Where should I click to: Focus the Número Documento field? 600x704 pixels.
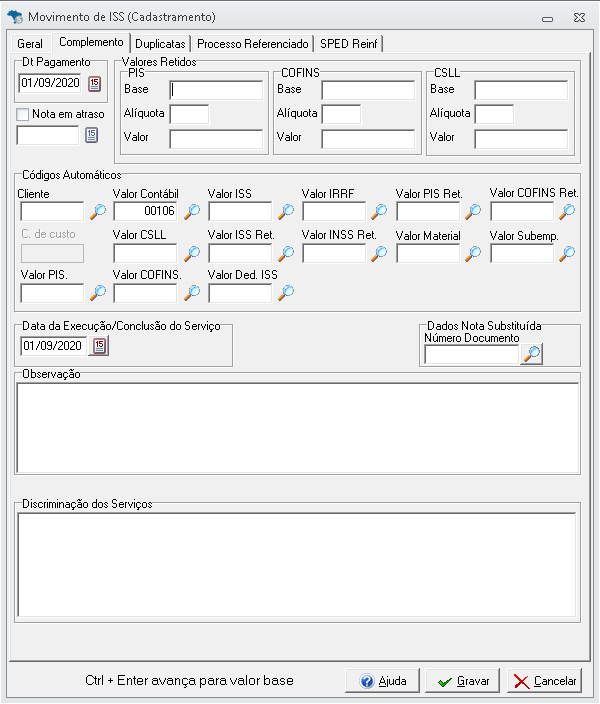[x=472, y=355]
